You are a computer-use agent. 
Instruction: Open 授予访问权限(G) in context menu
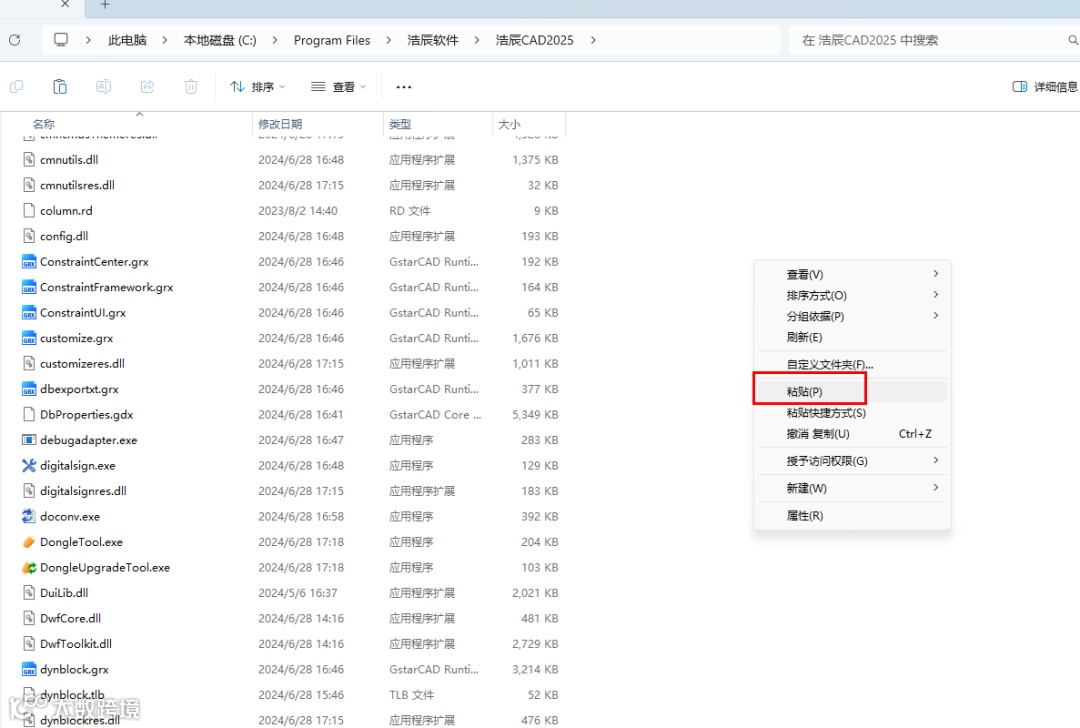(853, 461)
